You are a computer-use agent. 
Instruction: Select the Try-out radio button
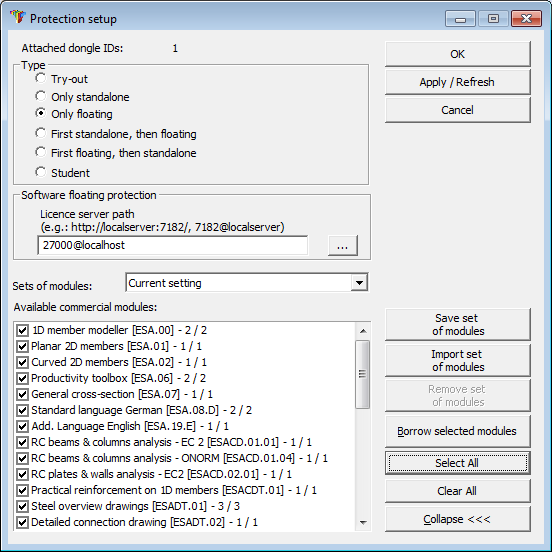click(x=41, y=79)
